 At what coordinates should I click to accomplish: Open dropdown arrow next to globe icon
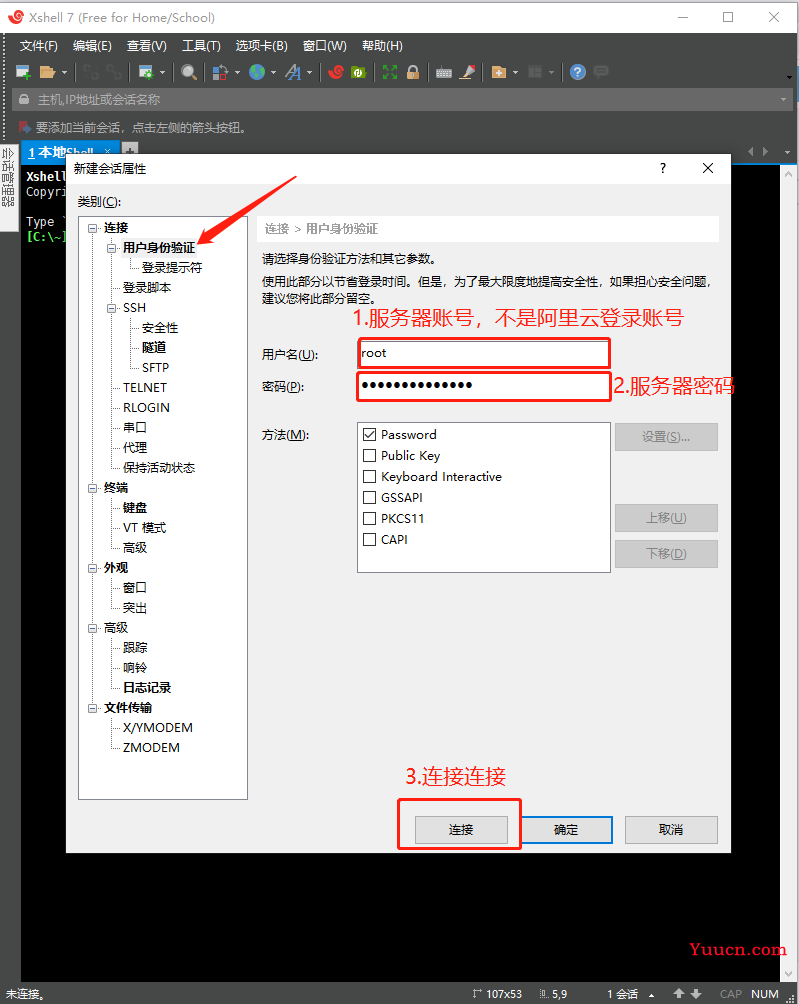point(273,73)
